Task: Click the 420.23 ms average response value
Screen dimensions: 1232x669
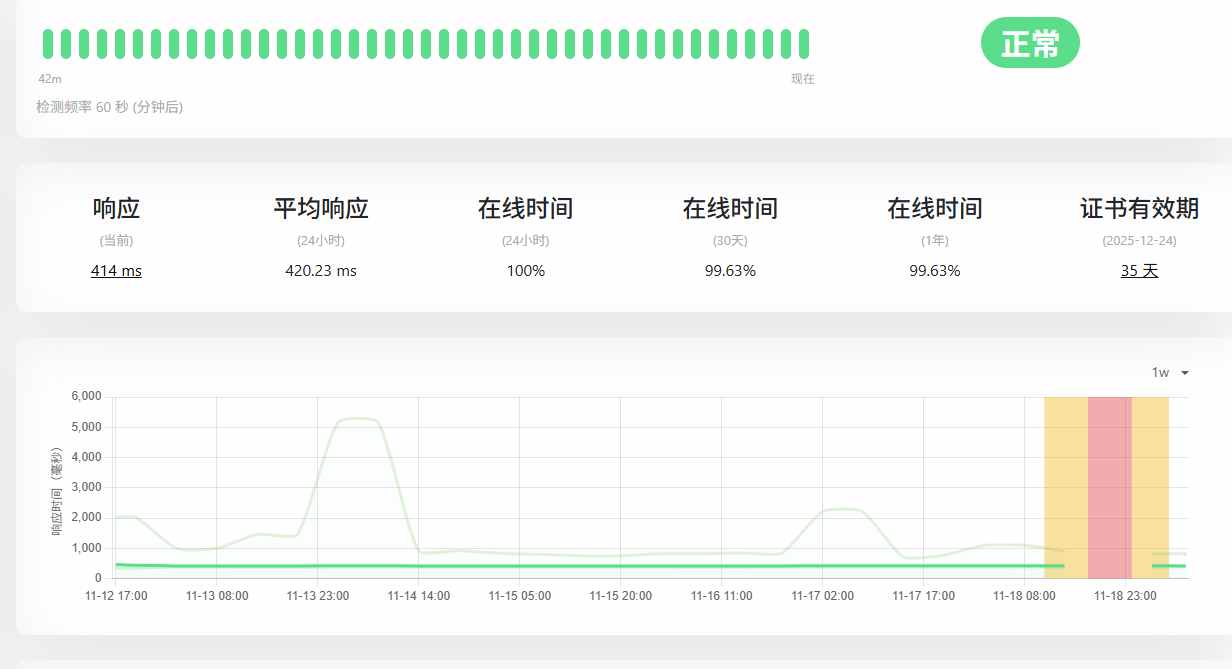Action: [x=321, y=270]
